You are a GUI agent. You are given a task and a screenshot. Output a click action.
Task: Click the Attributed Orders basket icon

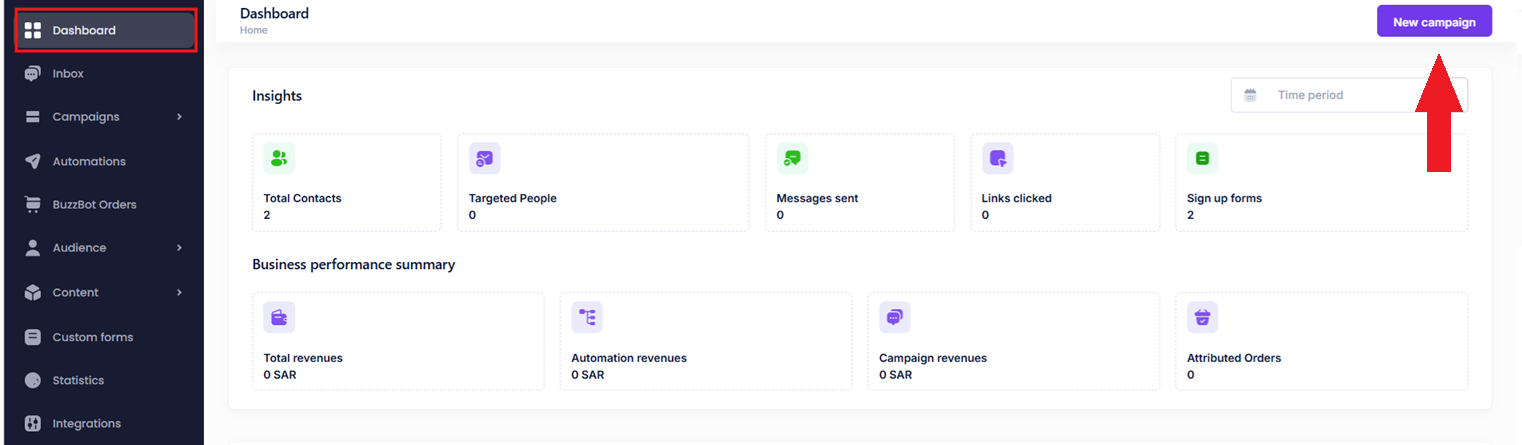(1202, 317)
